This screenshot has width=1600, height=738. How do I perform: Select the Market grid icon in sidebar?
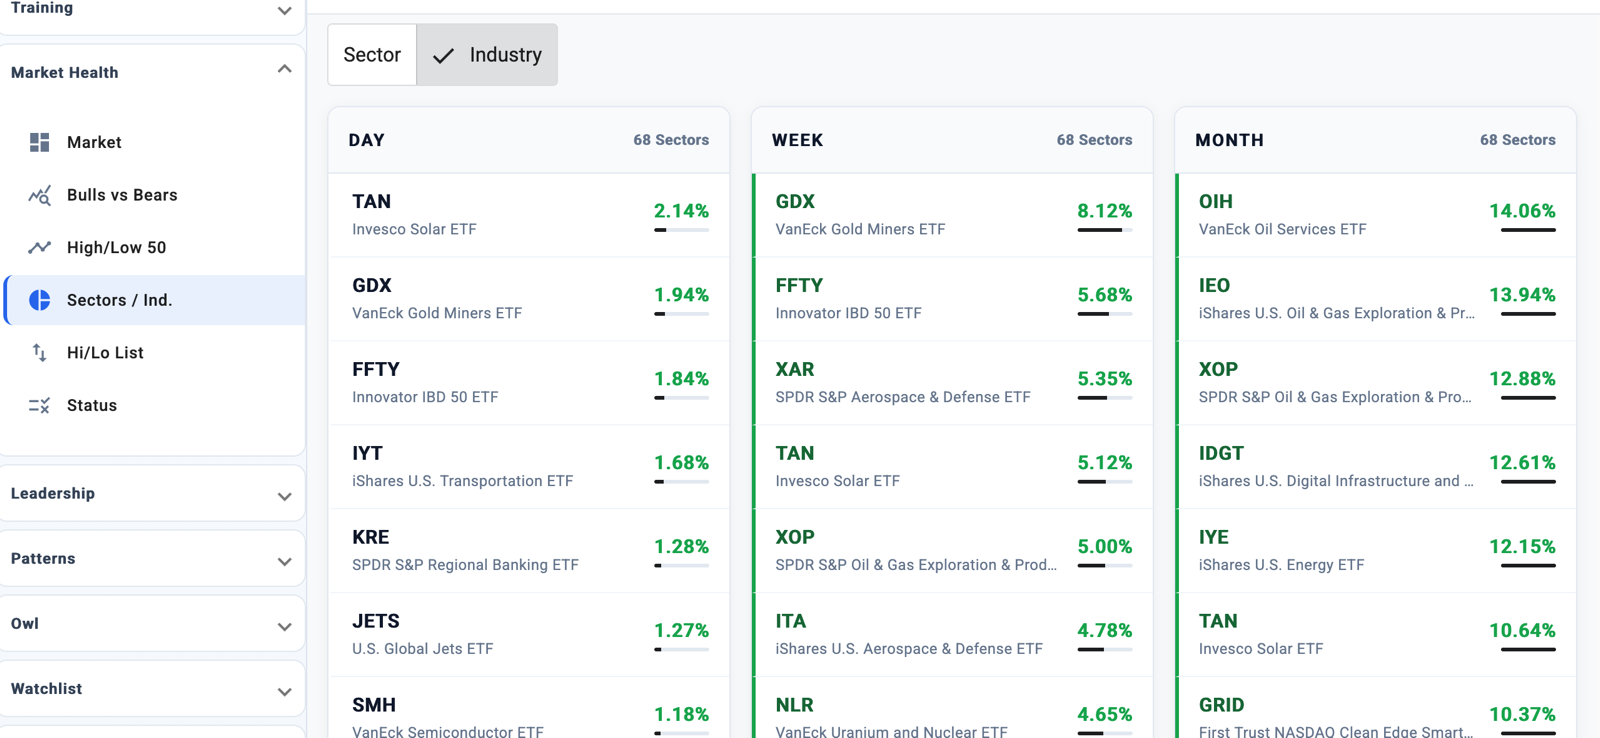[x=39, y=142]
